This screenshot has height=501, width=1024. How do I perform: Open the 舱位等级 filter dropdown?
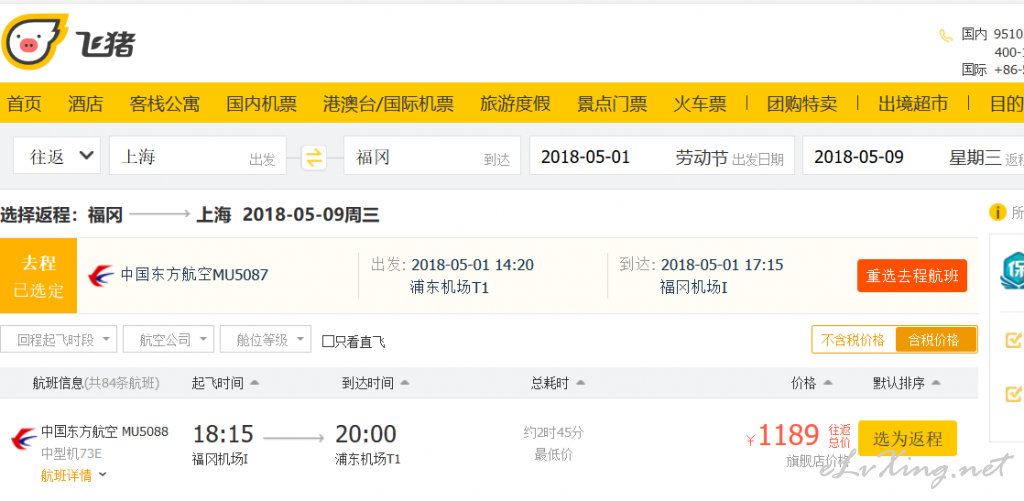pyautogui.click(x=265, y=340)
